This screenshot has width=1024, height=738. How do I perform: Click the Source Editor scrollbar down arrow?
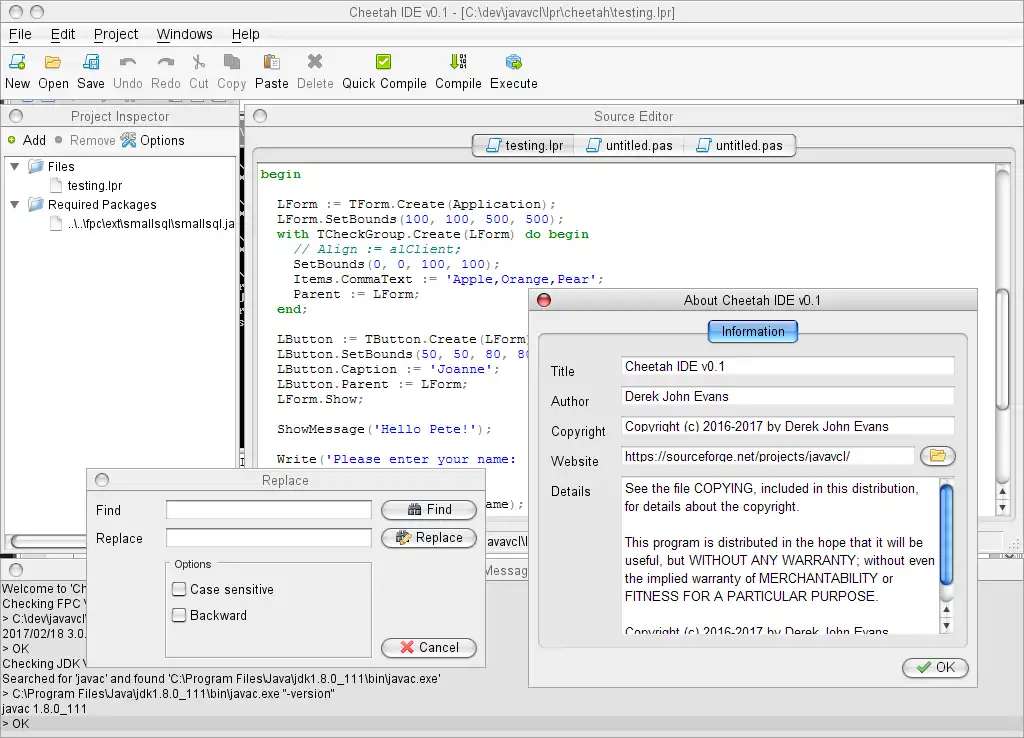pyautogui.click(x=1003, y=507)
